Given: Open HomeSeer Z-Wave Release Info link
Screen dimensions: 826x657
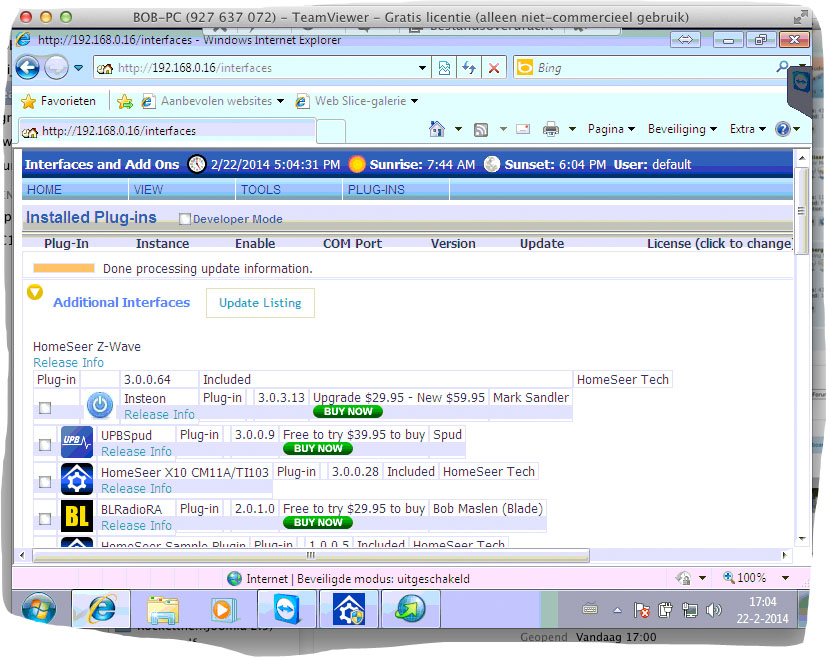Looking at the screenshot, I should tap(68, 362).
